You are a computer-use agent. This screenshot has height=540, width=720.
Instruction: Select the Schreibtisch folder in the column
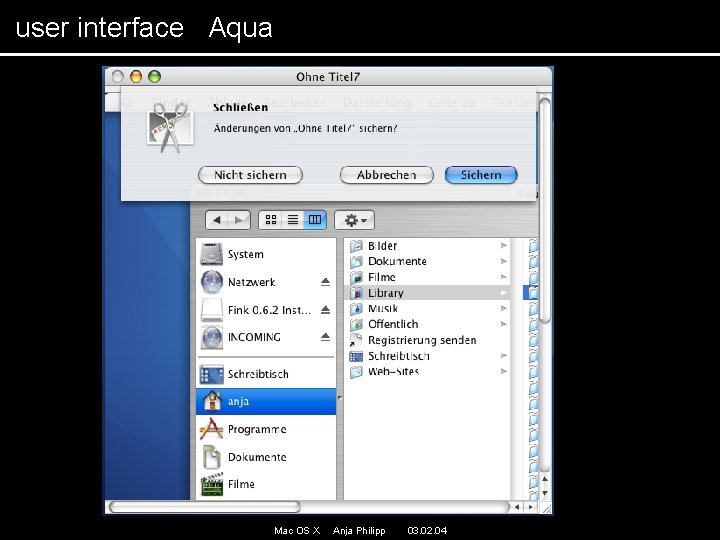[x=427, y=356]
